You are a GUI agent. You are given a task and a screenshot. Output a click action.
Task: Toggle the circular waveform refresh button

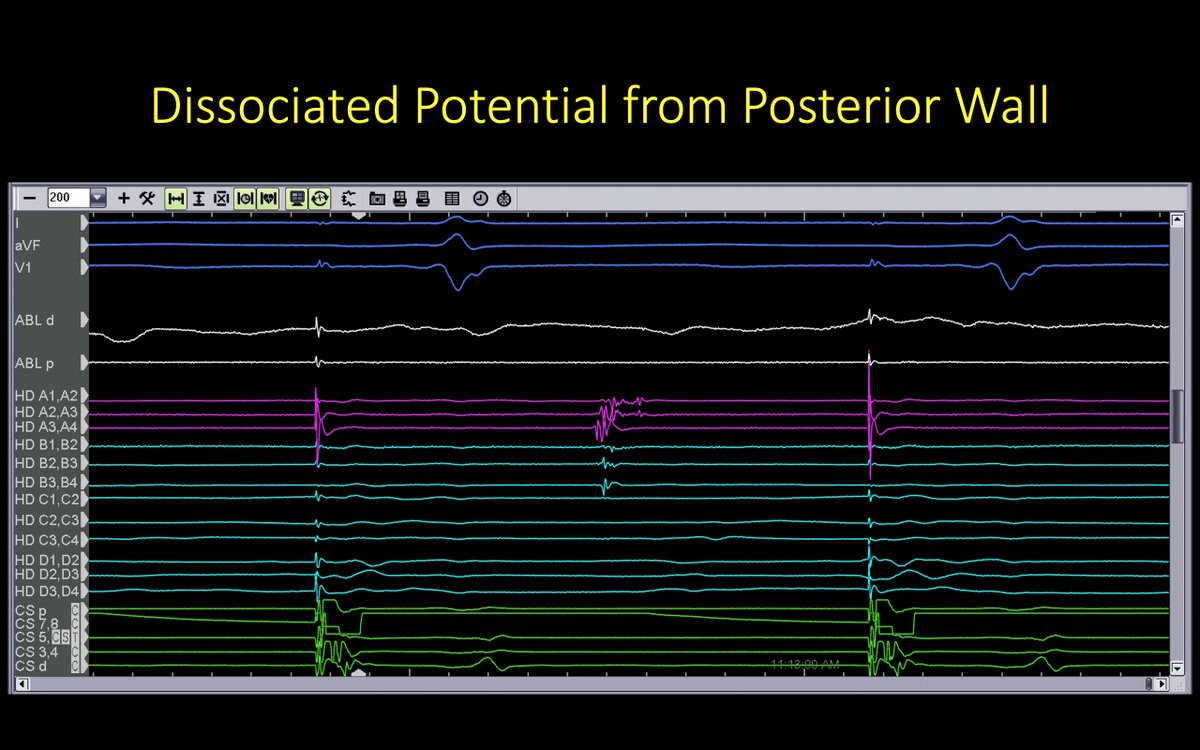(320, 198)
